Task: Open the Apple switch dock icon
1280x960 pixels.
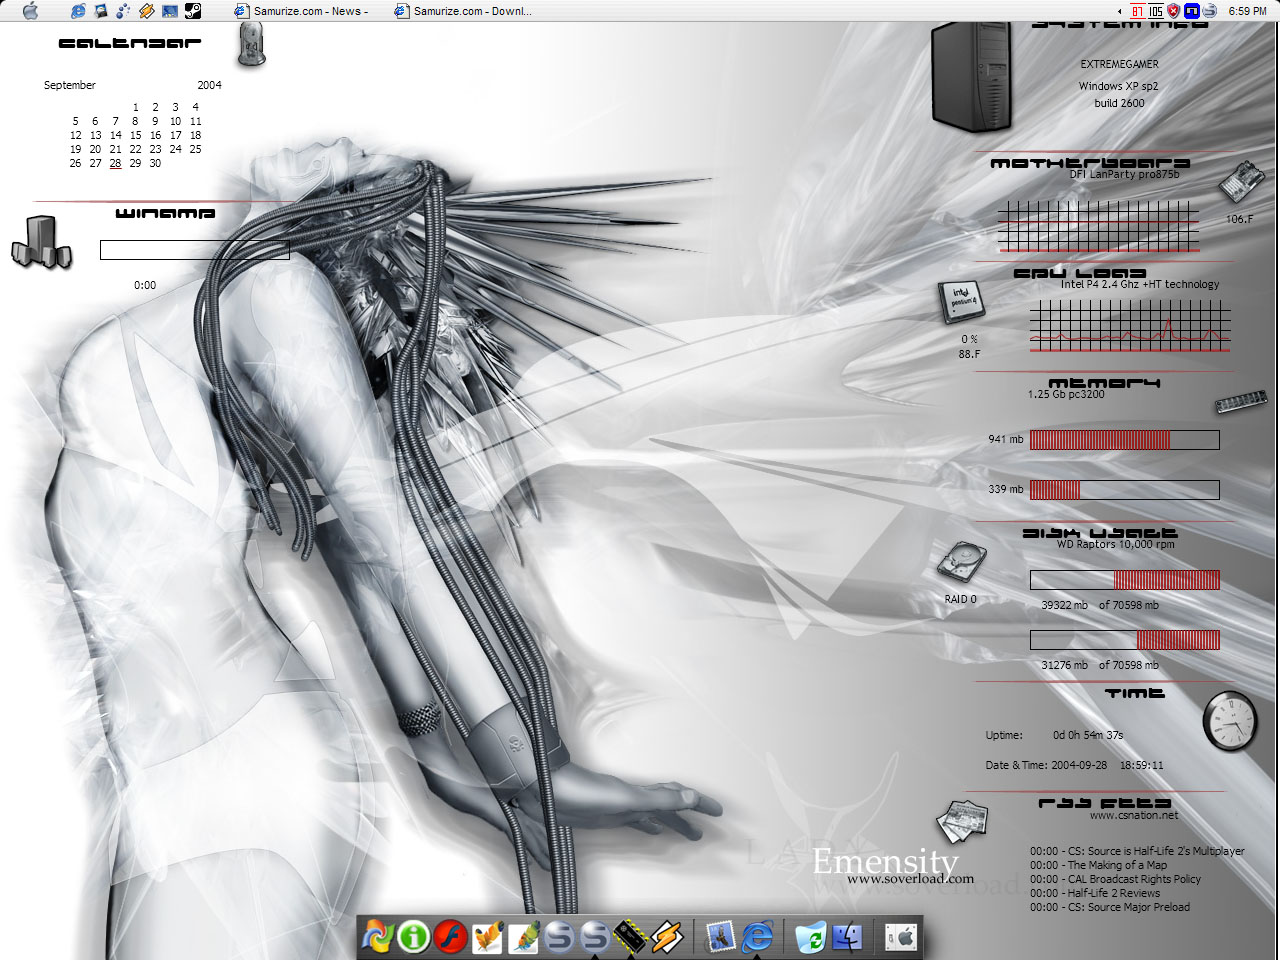Action: [901, 936]
